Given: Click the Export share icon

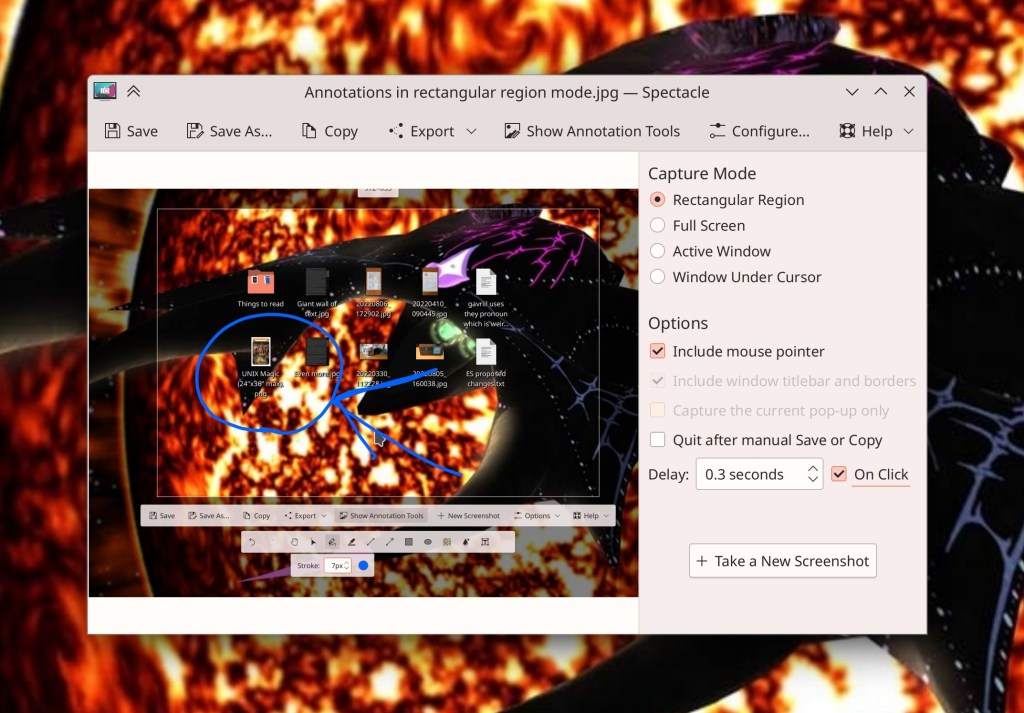Looking at the screenshot, I should [x=396, y=131].
